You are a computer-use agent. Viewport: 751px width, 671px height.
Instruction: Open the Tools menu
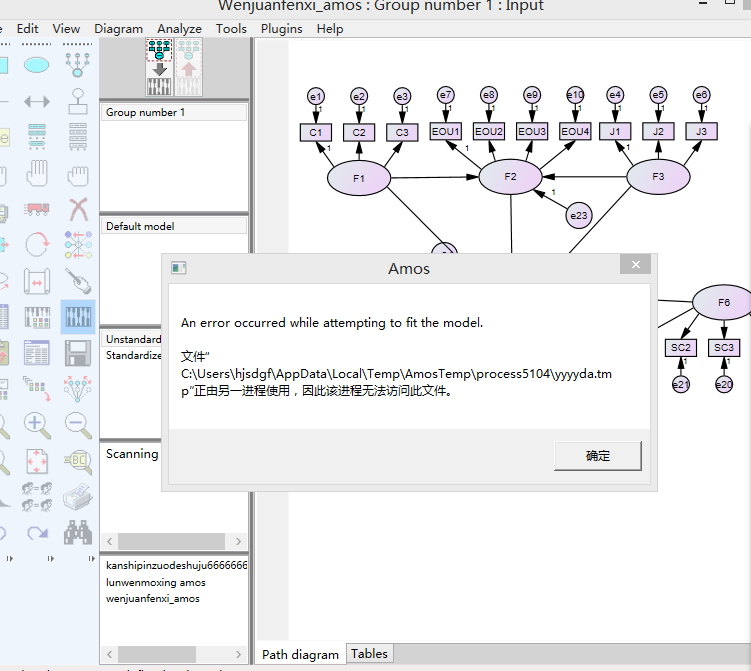[231, 29]
